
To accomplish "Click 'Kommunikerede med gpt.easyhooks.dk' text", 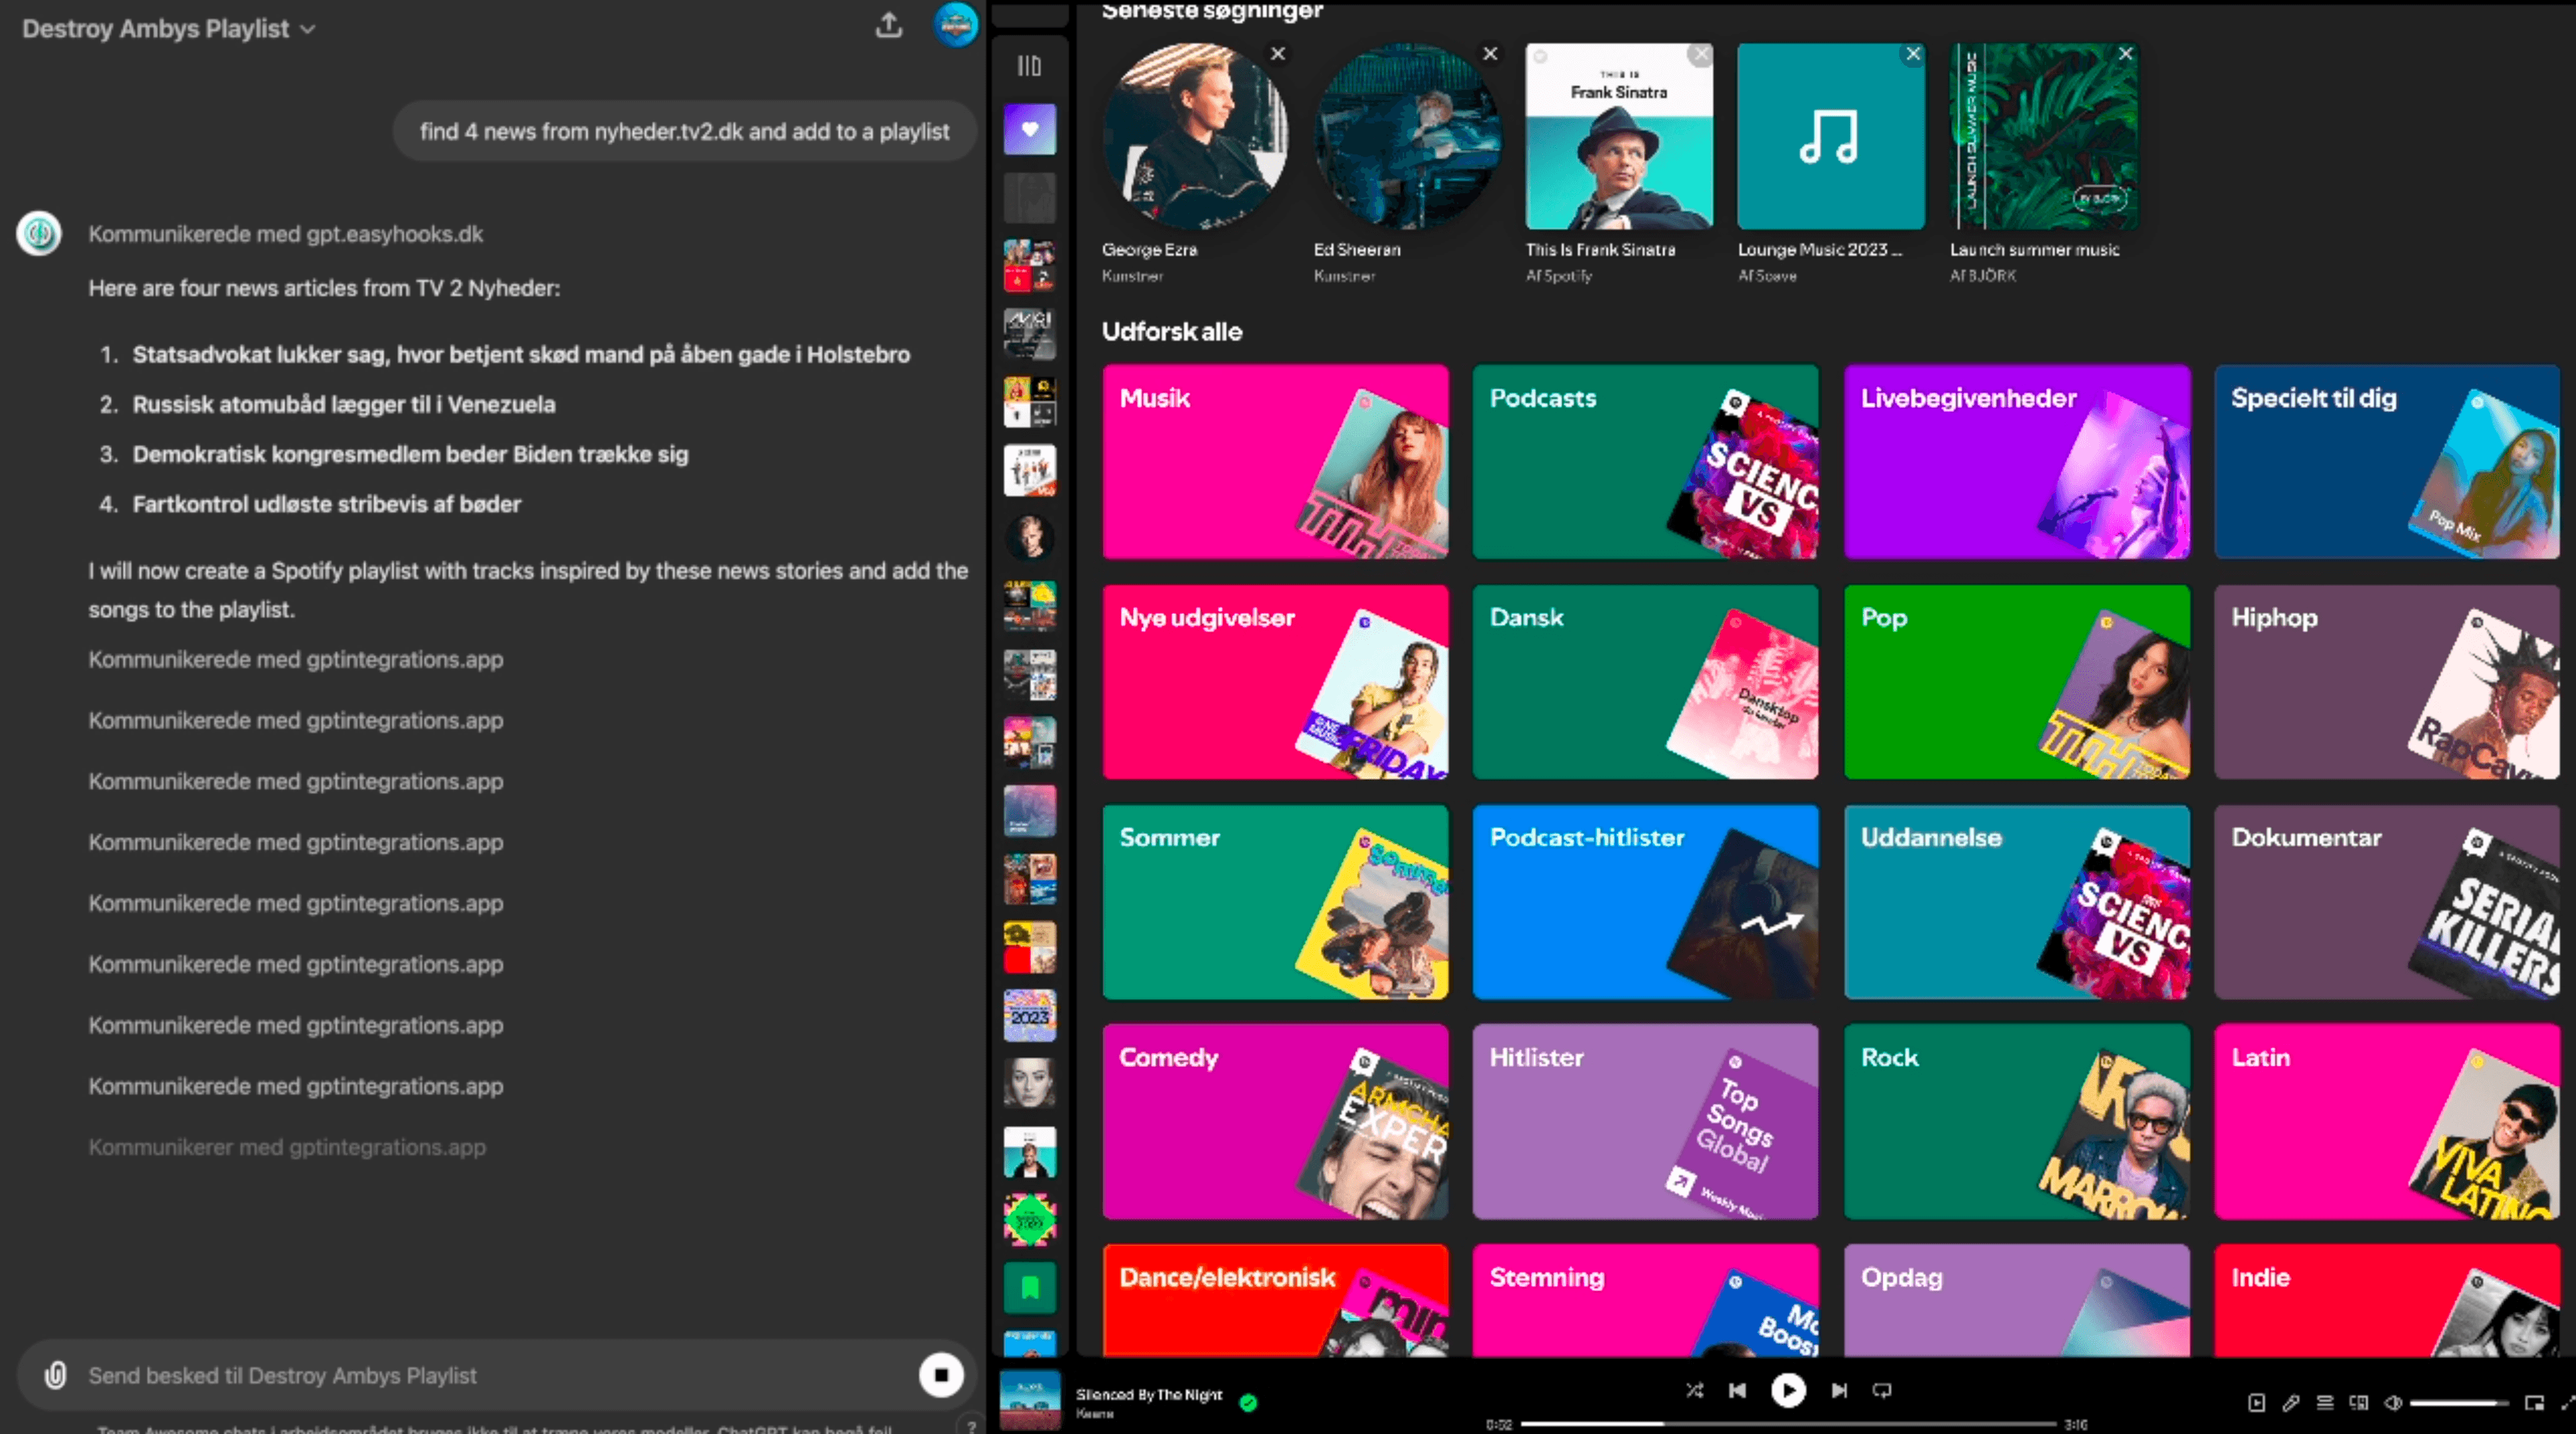I will [x=285, y=234].
